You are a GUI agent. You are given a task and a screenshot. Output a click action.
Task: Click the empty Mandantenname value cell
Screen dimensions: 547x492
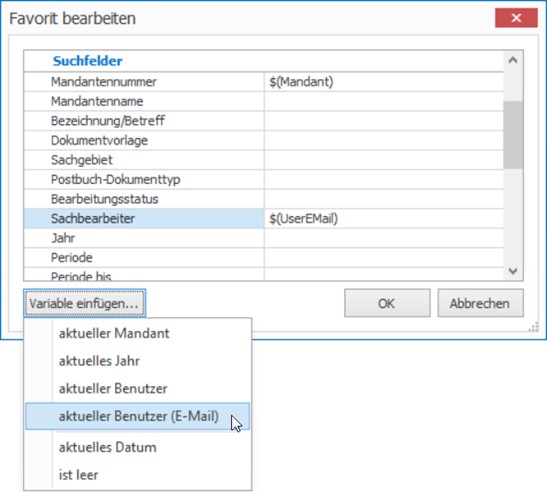[x=384, y=102]
